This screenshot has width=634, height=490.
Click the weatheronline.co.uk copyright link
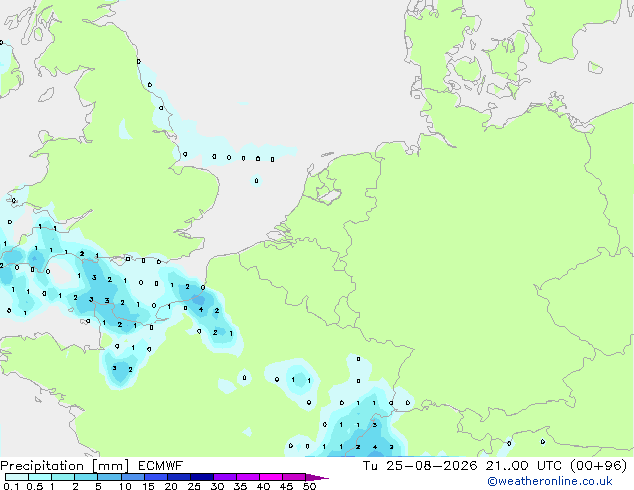pos(550,481)
